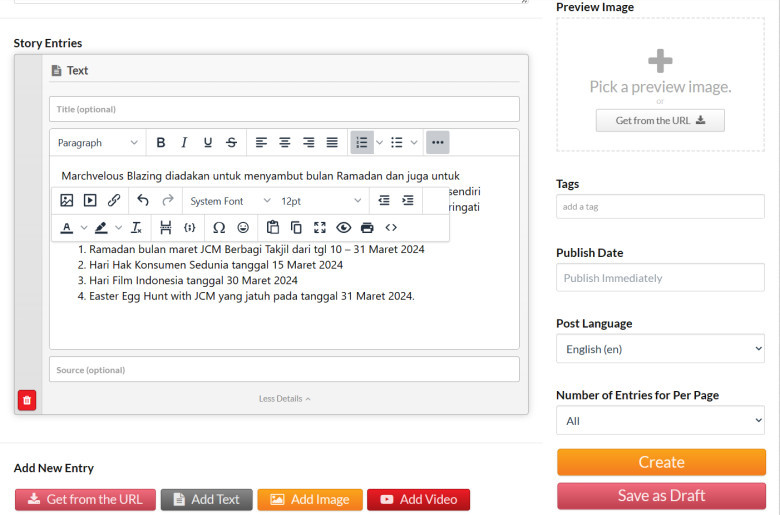The width and height of the screenshot is (780, 515).
Task: Open the System Font dropdown
Action: click(x=229, y=201)
